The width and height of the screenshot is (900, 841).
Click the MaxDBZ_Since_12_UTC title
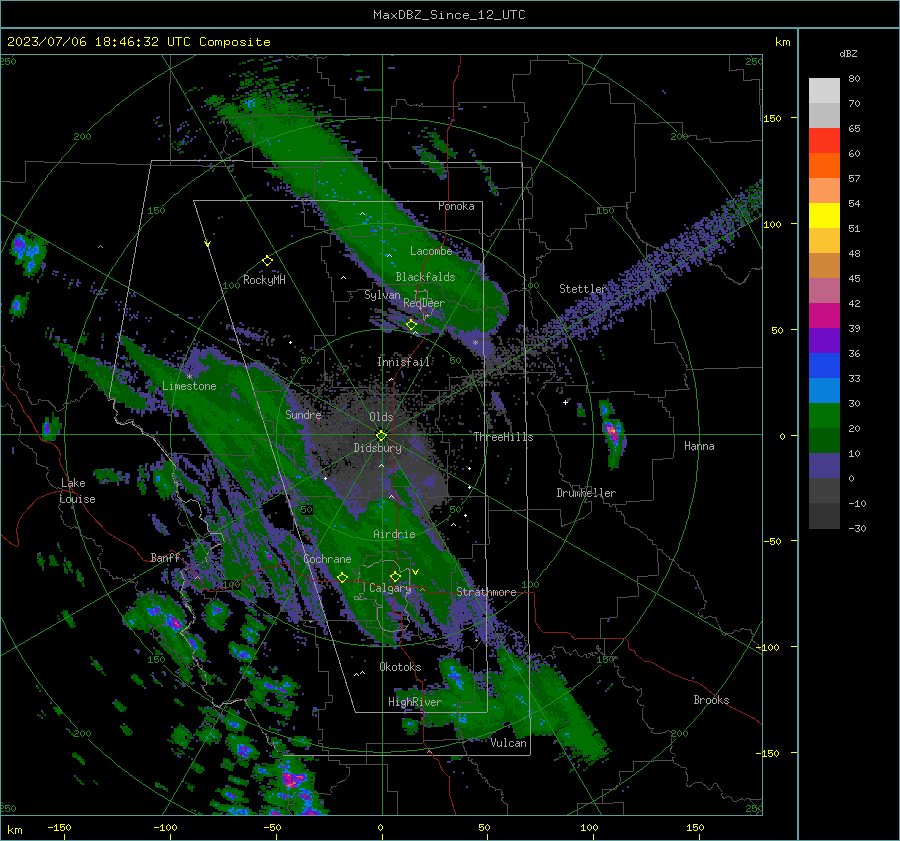[x=449, y=15]
